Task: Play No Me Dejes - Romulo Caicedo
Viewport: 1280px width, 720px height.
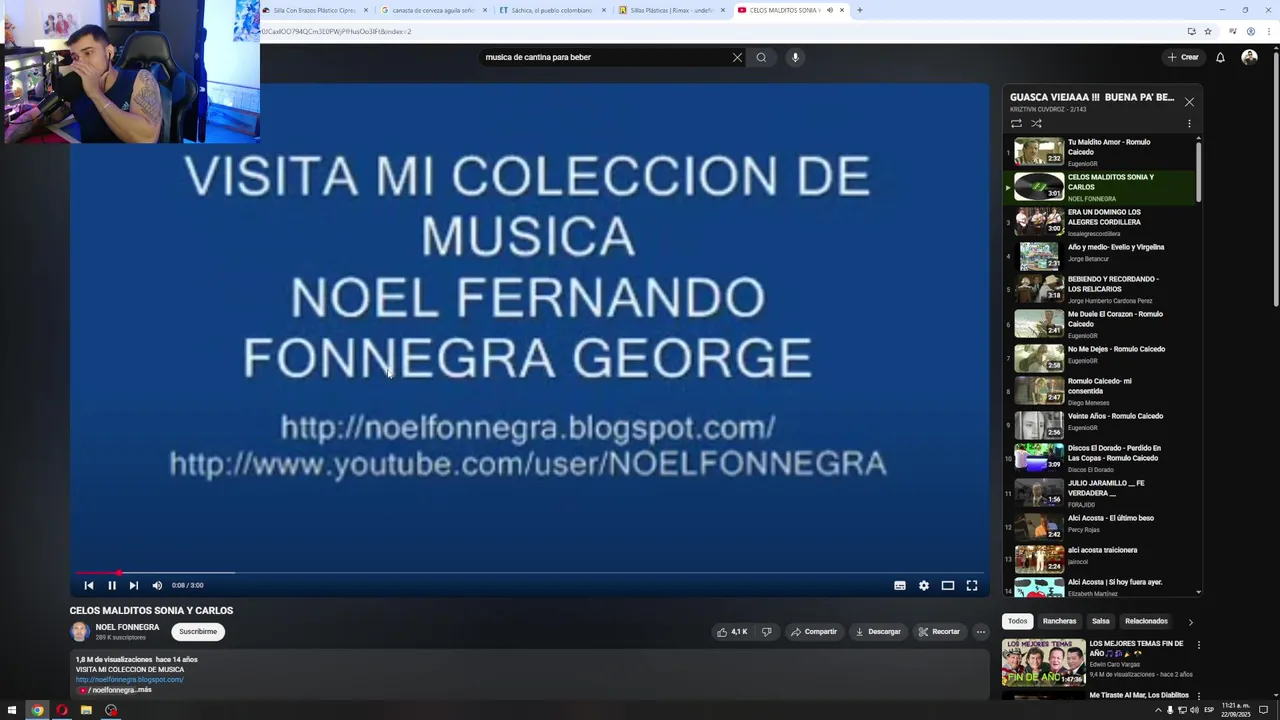Action: click(x=1100, y=358)
